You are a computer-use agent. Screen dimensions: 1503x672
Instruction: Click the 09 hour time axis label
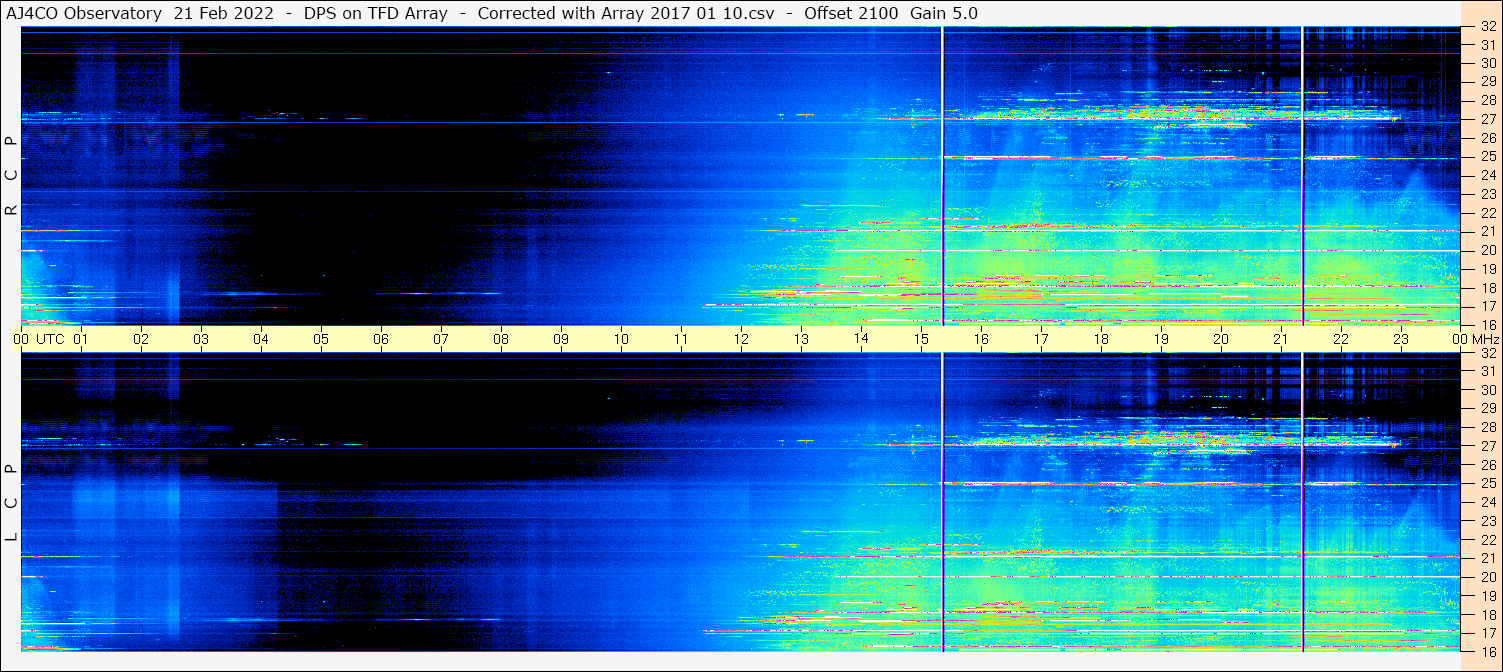coord(561,339)
